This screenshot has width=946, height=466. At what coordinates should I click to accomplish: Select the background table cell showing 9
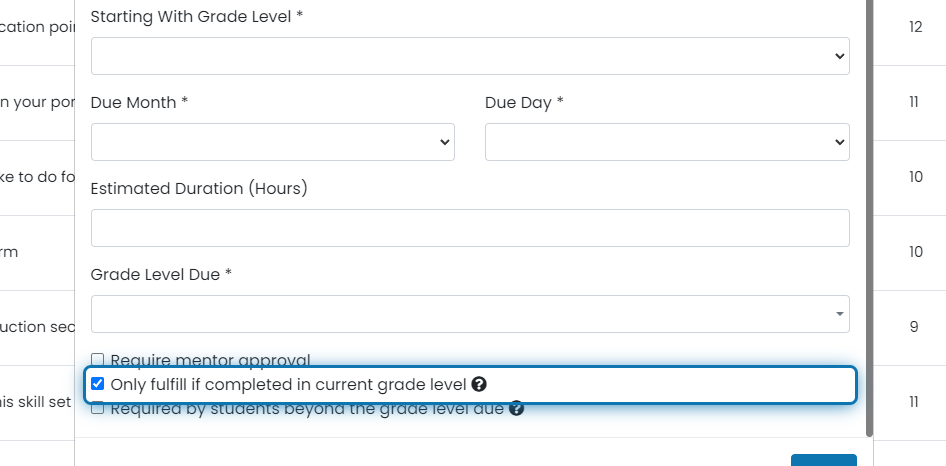pos(913,327)
